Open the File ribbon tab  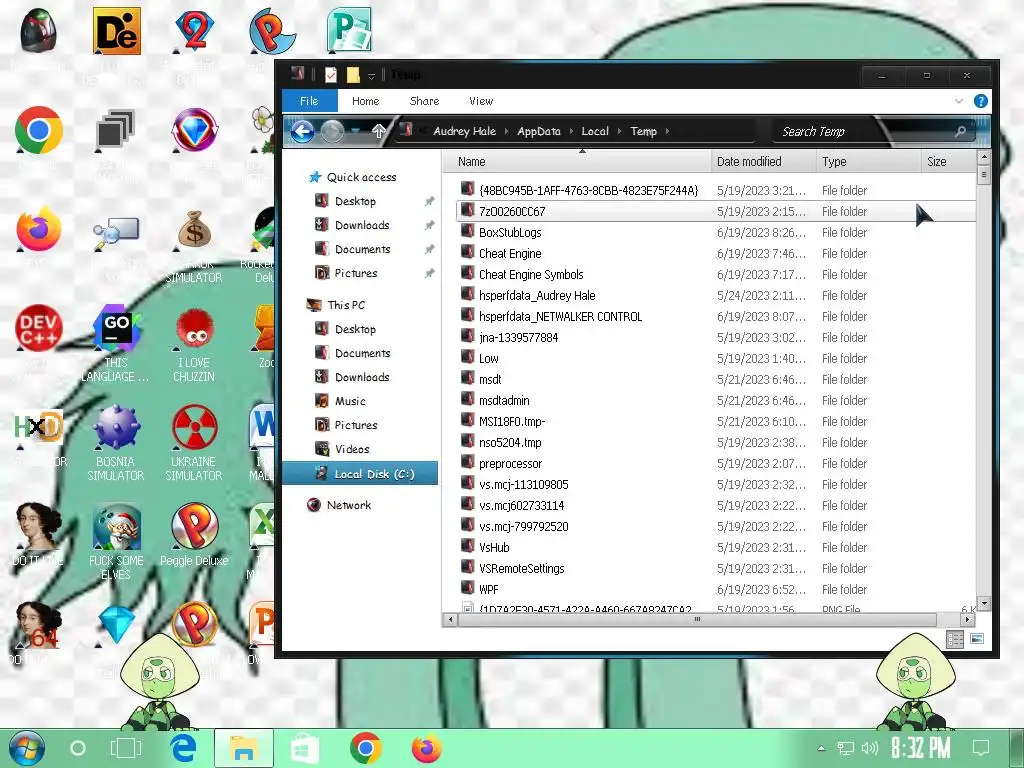tap(310, 101)
